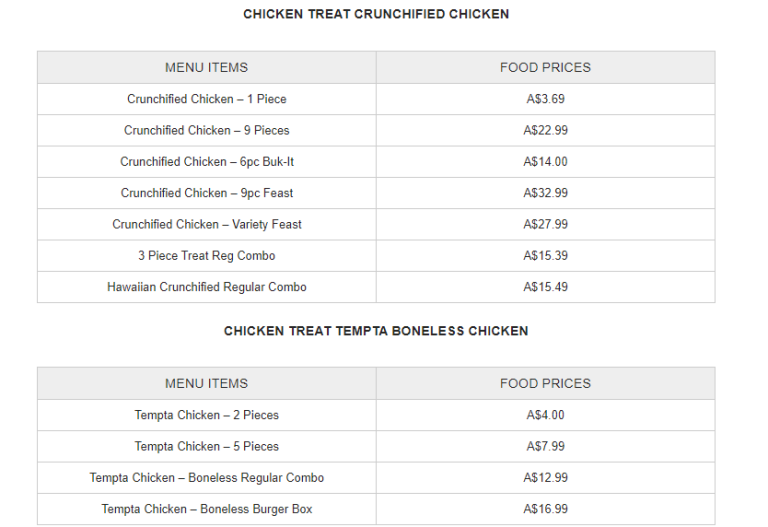Image resolution: width=768 pixels, height=527 pixels.
Task: Click the A$16.99 Burger Box price
Action: tap(545, 509)
